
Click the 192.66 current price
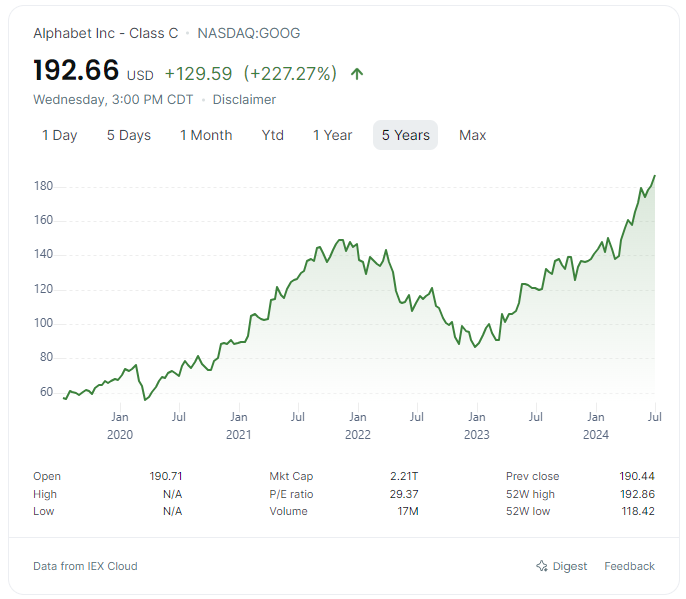(x=76, y=70)
